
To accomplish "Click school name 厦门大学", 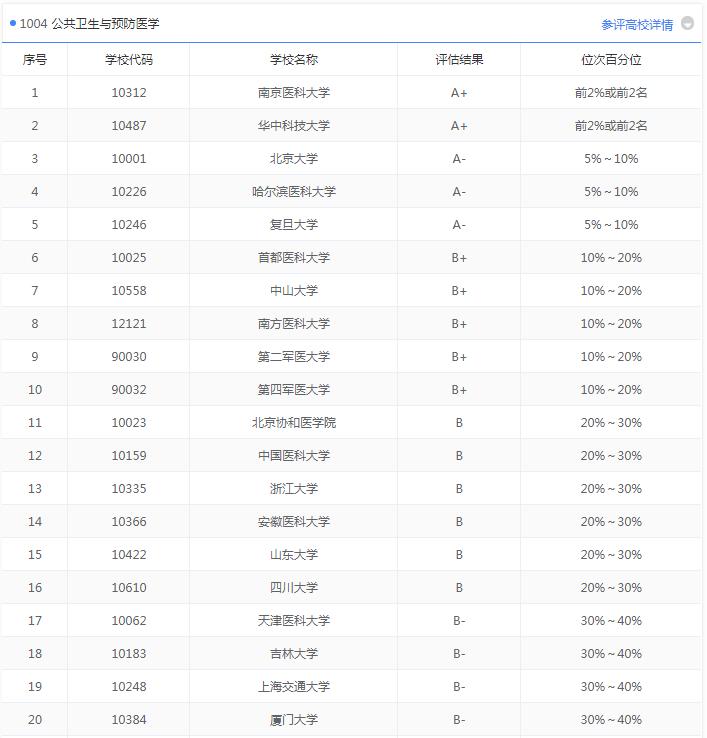I will 294,720.
